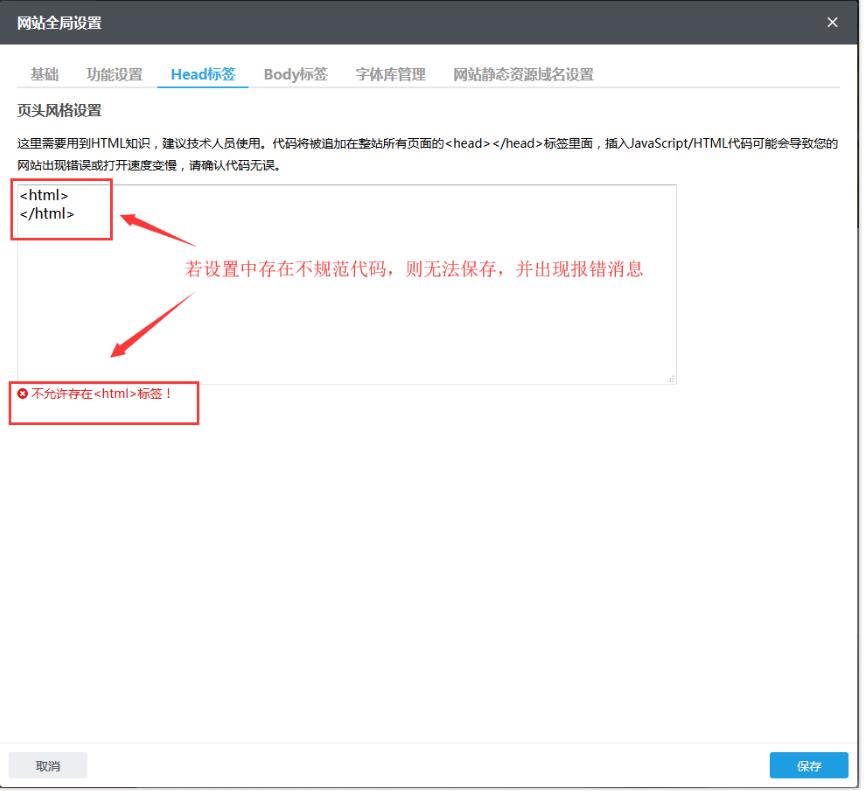Close the 网站全局设置 dialog
The width and height of the screenshot is (864, 791).
click(x=832, y=23)
